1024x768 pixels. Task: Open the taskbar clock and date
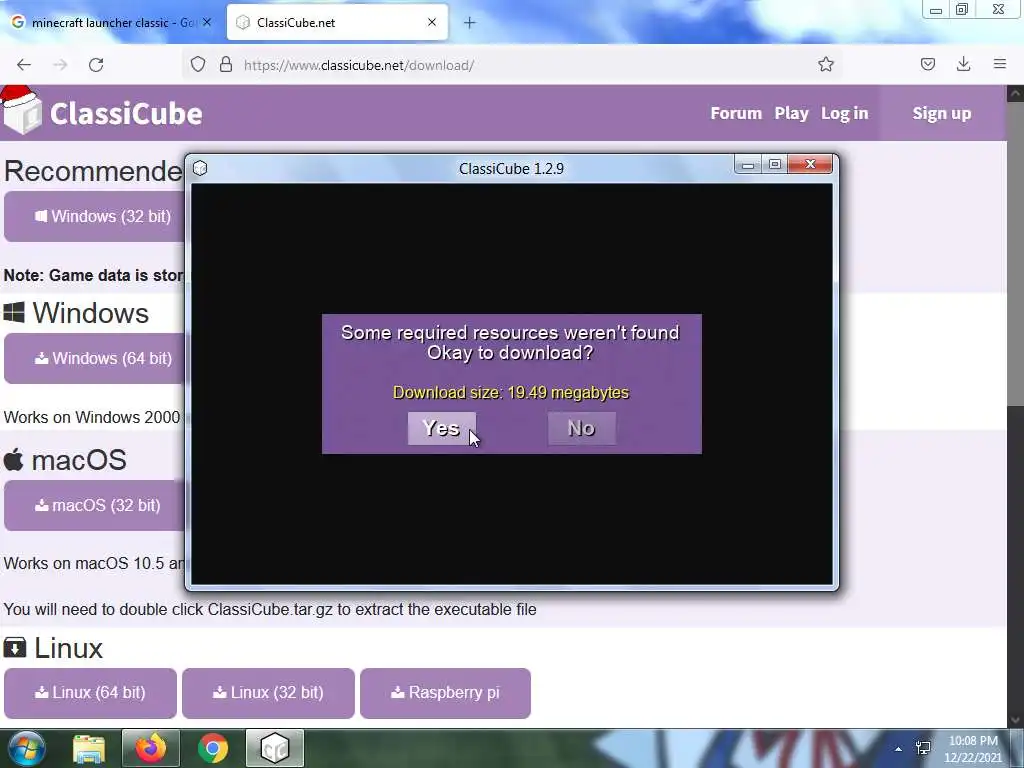pos(973,749)
